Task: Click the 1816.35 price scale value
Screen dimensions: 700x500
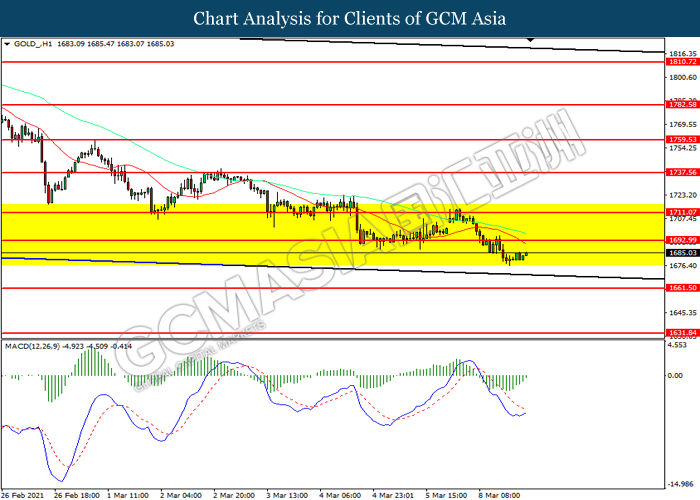Action: (683, 54)
